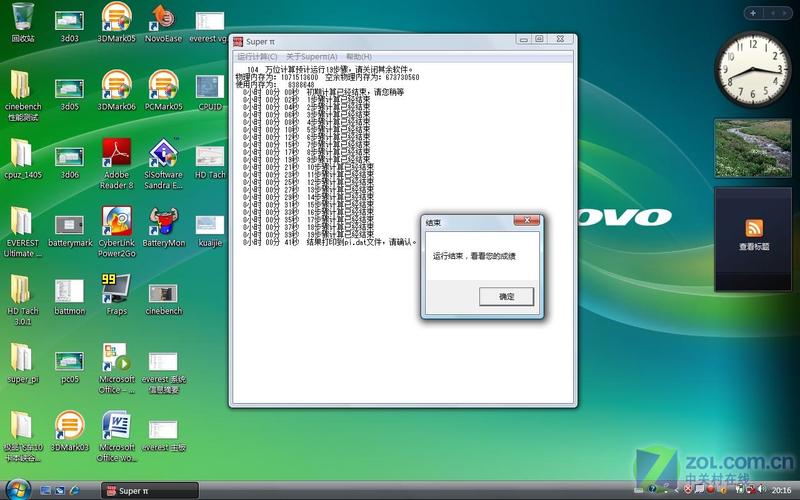
Task: Open the CPUID desktop file
Action: pos(210,93)
